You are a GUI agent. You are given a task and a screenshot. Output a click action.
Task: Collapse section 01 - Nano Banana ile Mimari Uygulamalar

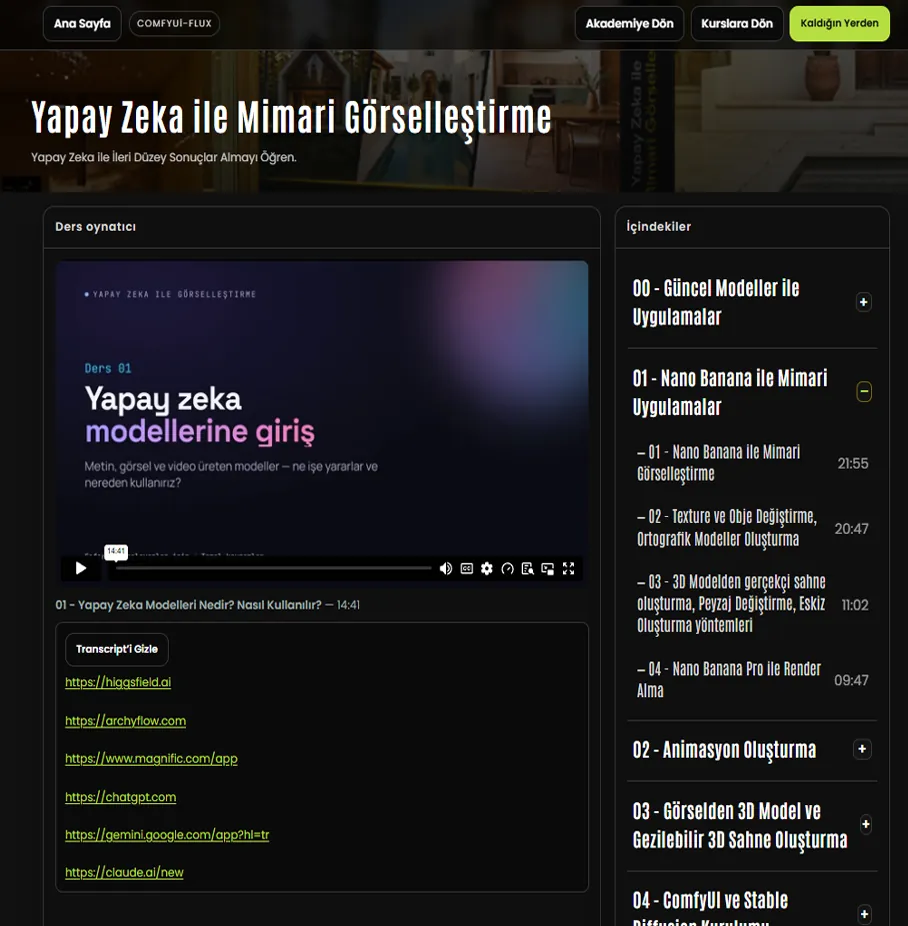[864, 392]
